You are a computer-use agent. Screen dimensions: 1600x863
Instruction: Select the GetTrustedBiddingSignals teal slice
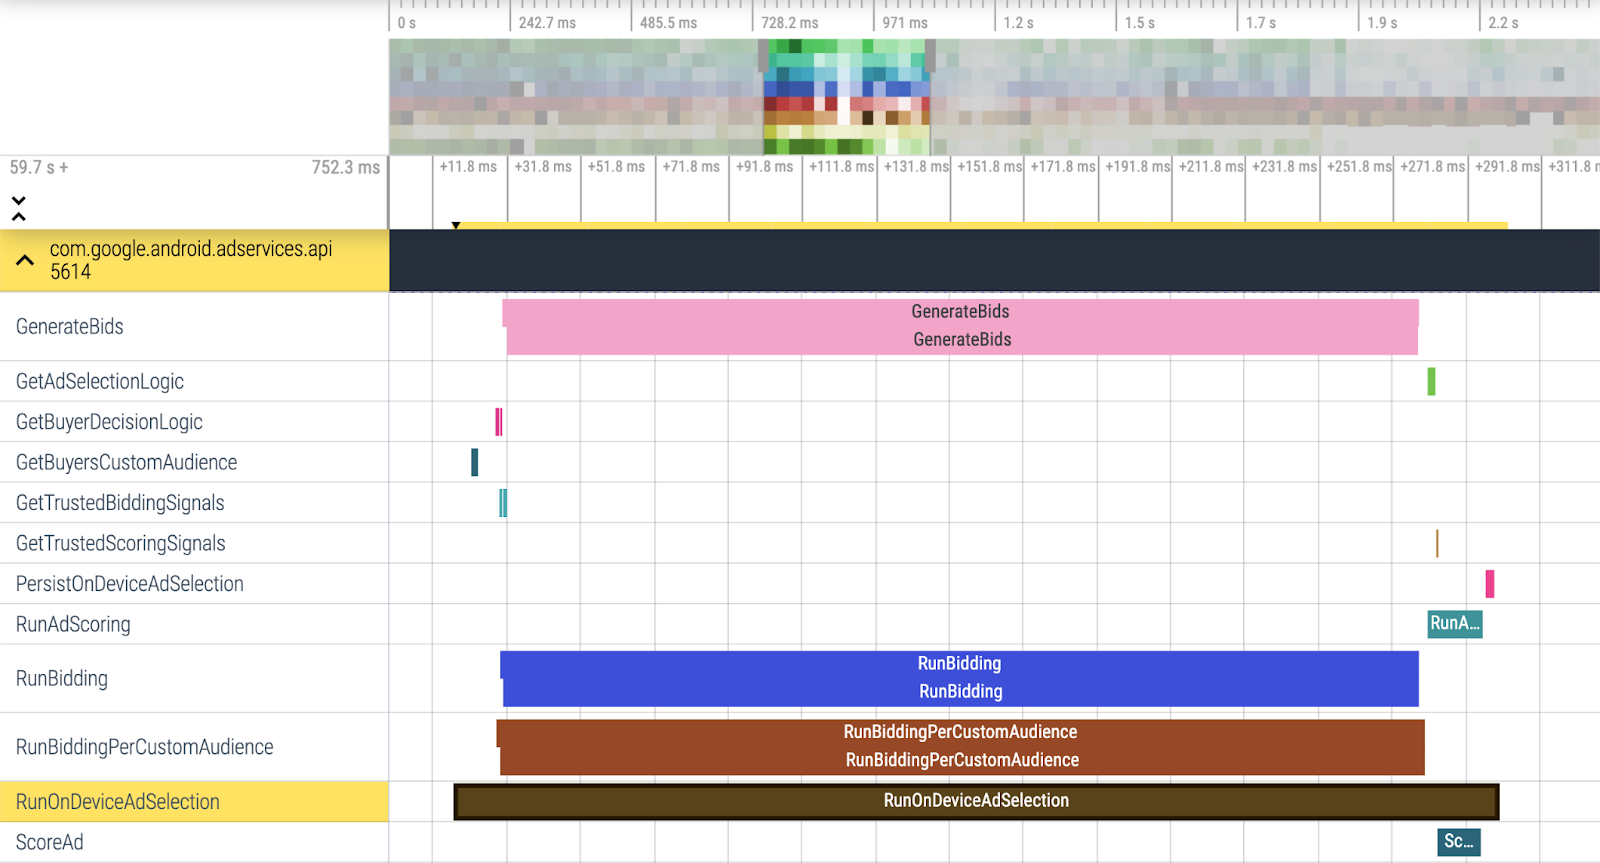[x=503, y=503]
